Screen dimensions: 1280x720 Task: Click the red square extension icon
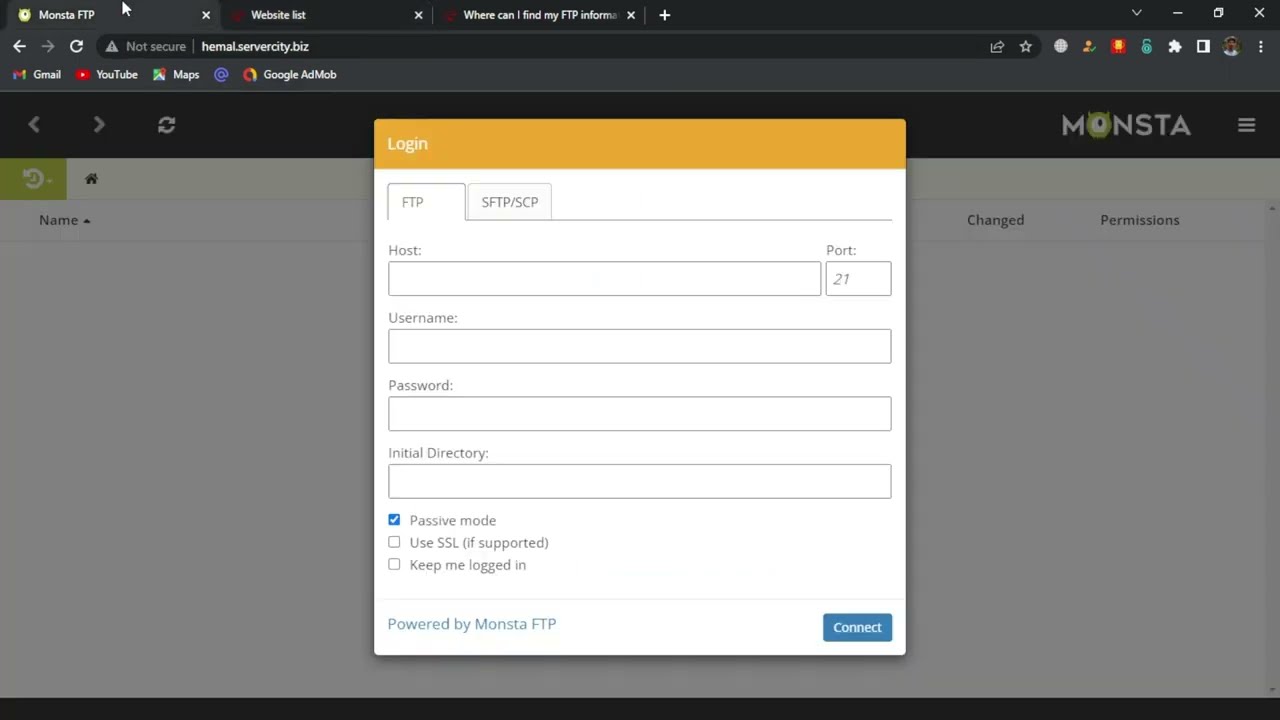pyautogui.click(x=1118, y=46)
